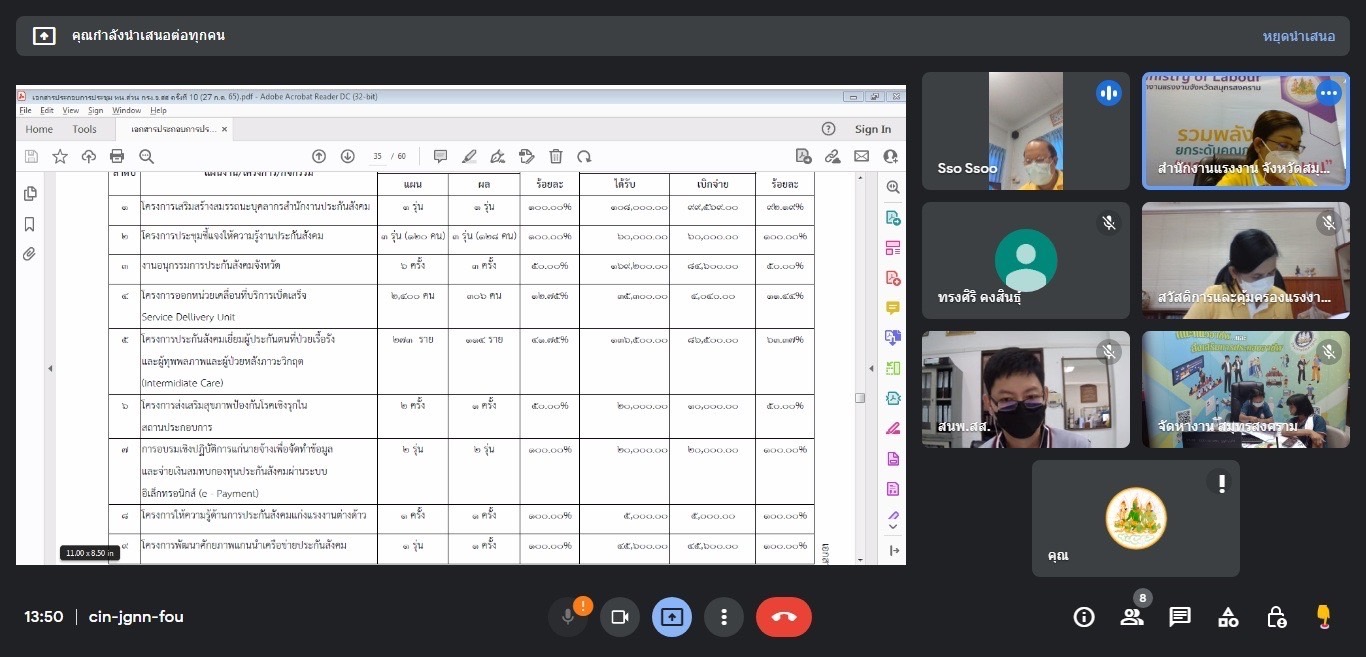The height and width of the screenshot is (657, 1366).
Task: Open the activities panel
Action: point(1228,617)
